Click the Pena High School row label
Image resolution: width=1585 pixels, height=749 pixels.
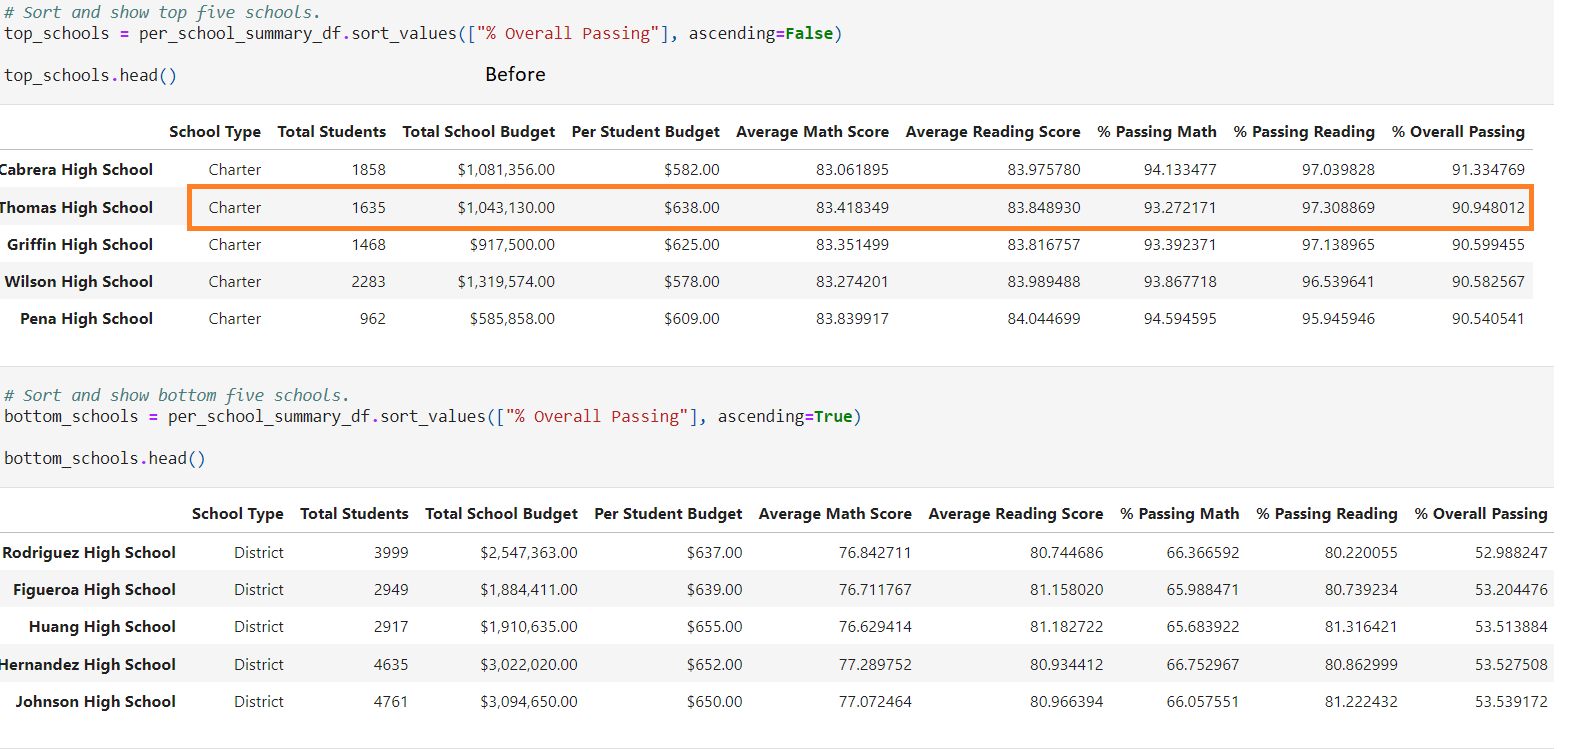(x=86, y=319)
